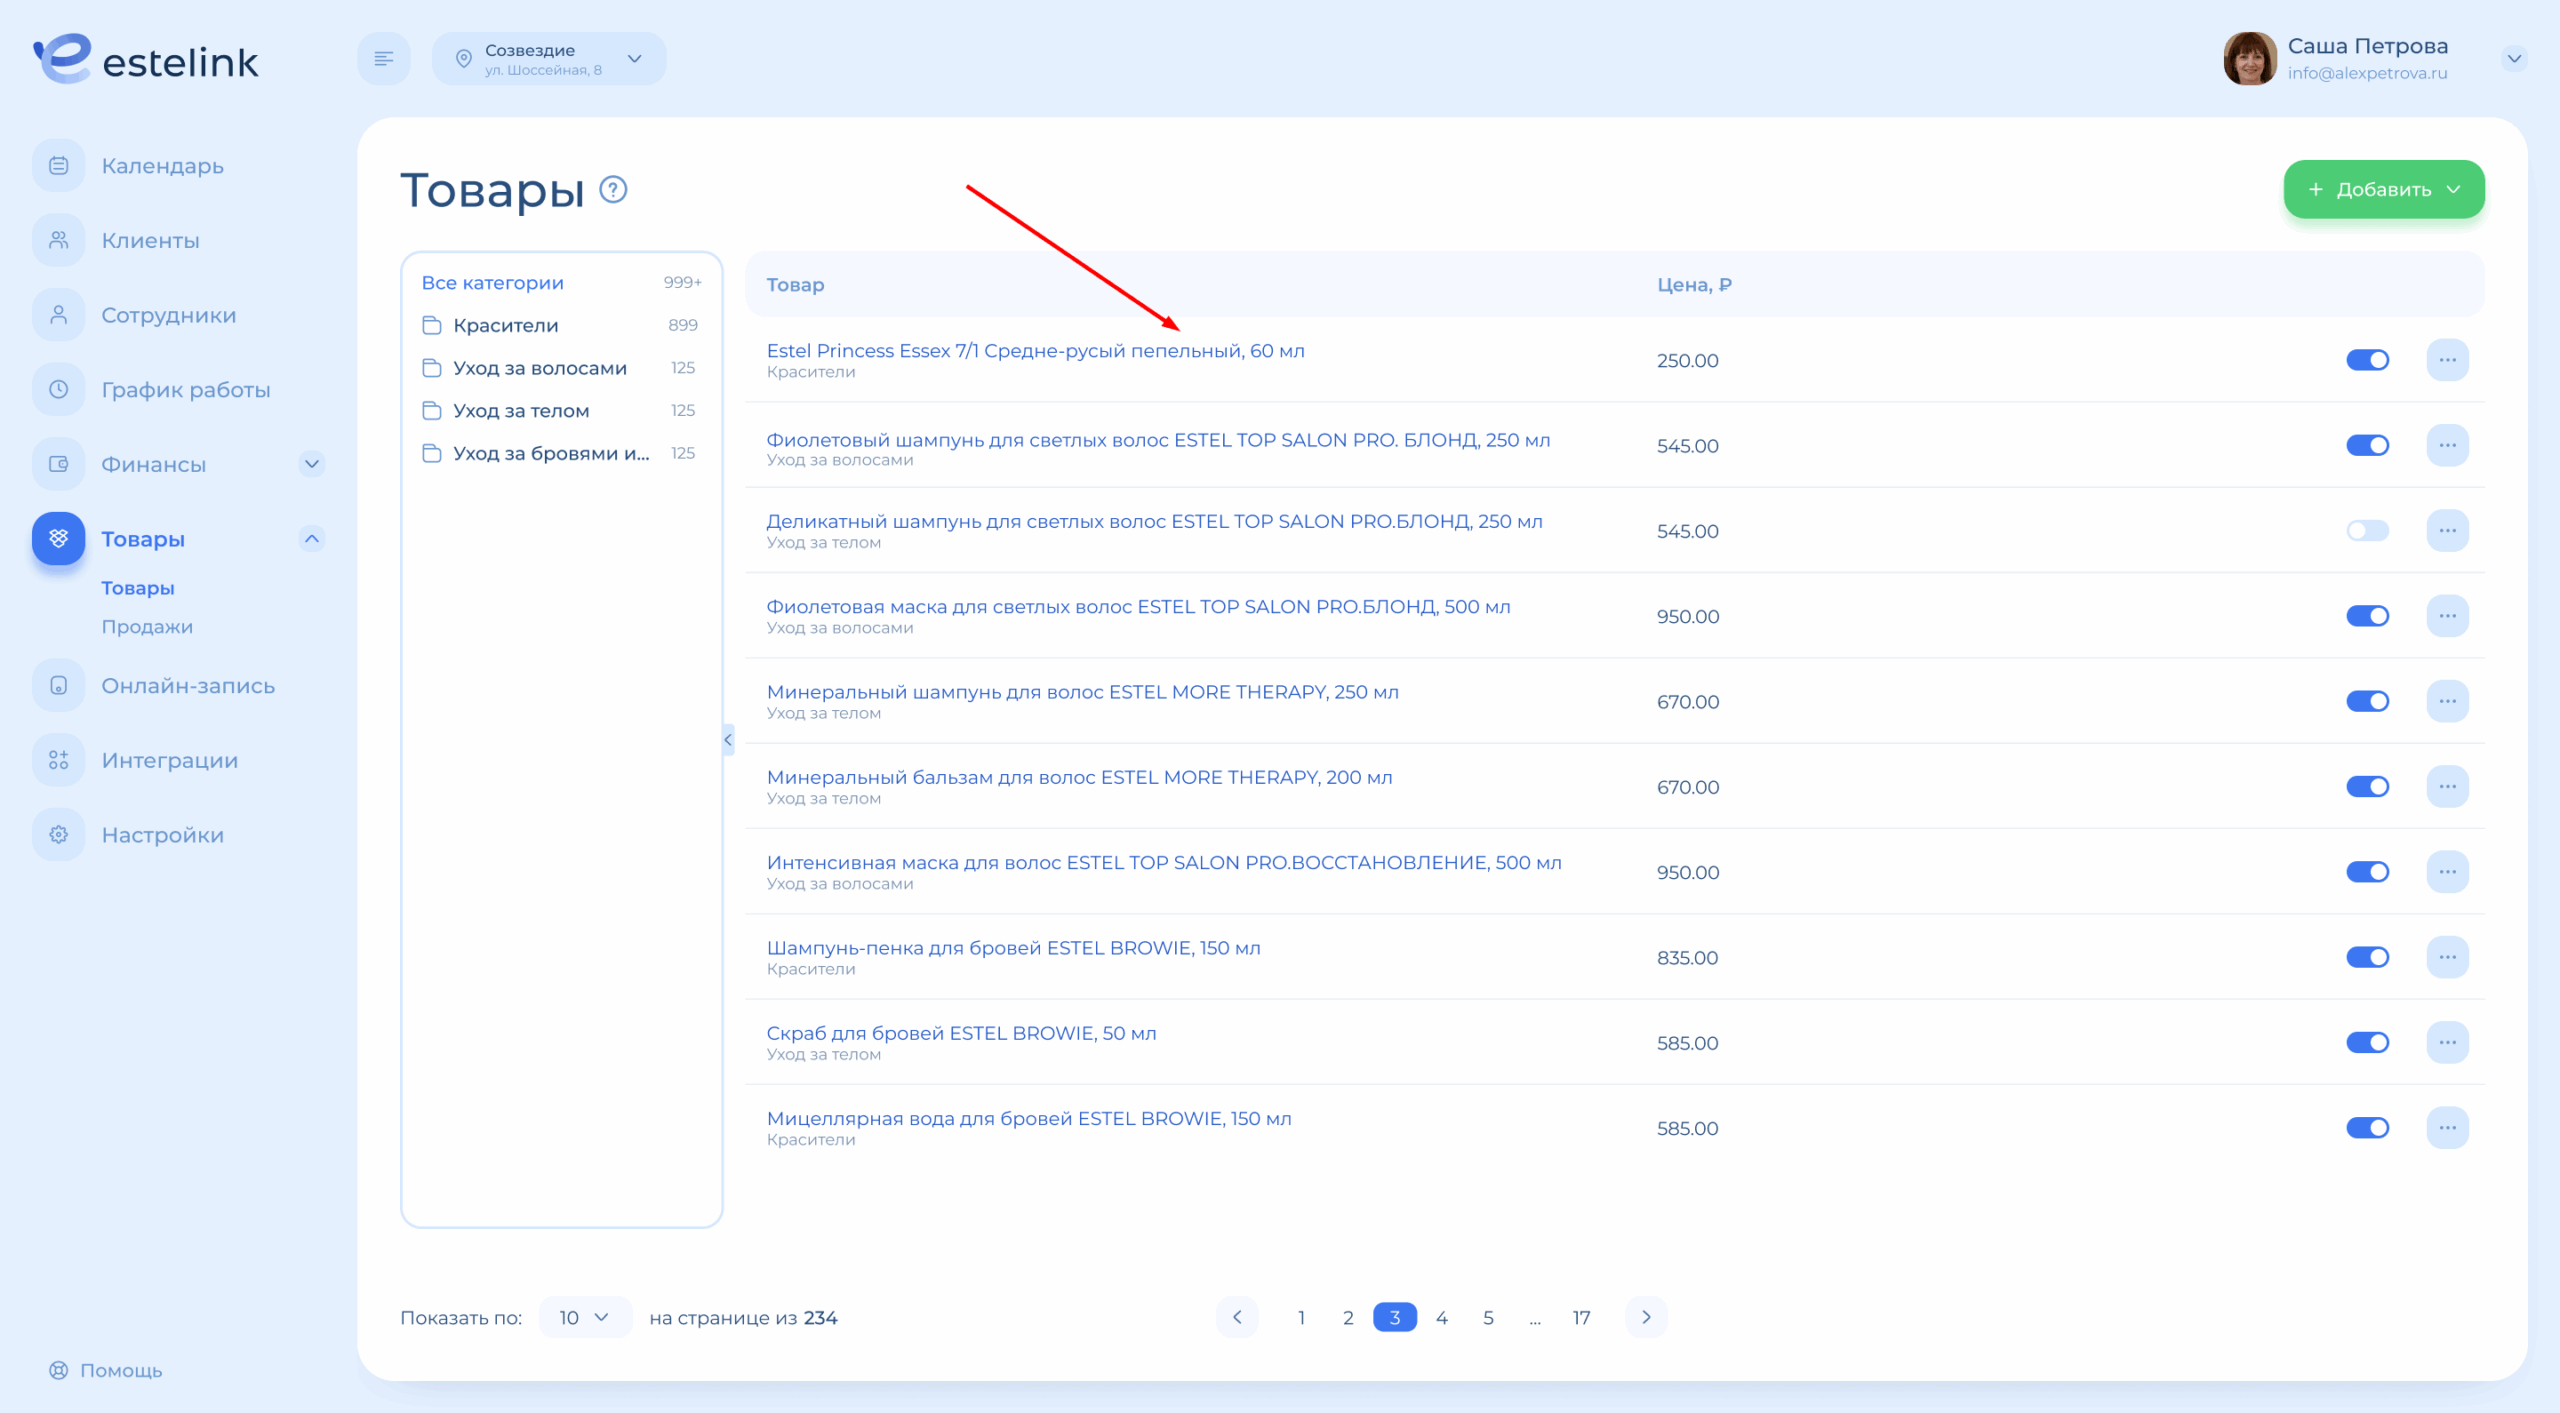Open more options for Estel Princess Essex 7/1
This screenshot has height=1413, width=2560.
2447,360
